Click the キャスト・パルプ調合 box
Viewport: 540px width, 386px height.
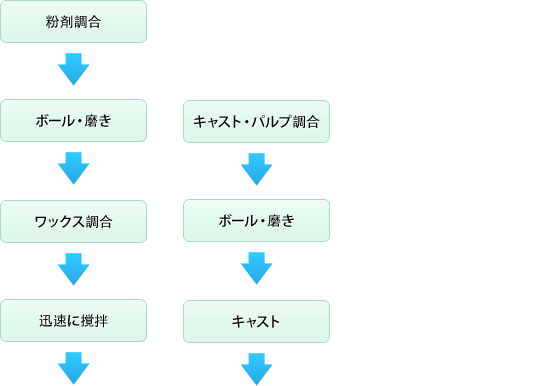pos(256,122)
